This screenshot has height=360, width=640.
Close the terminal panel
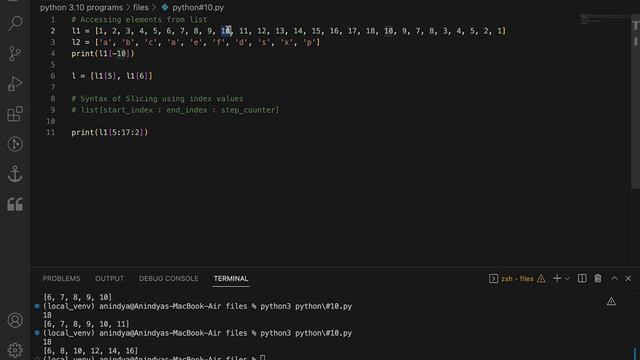click(x=628, y=278)
